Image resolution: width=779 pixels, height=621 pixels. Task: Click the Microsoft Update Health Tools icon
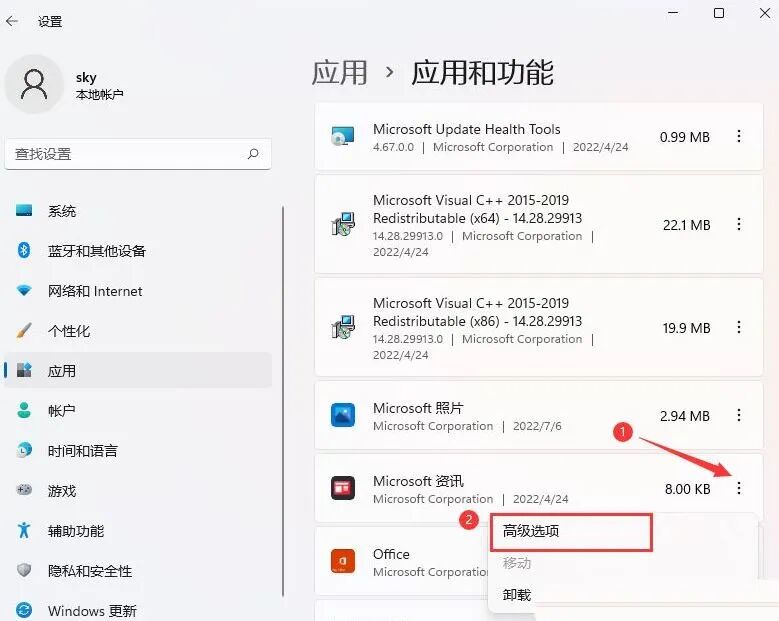coord(343,136)
